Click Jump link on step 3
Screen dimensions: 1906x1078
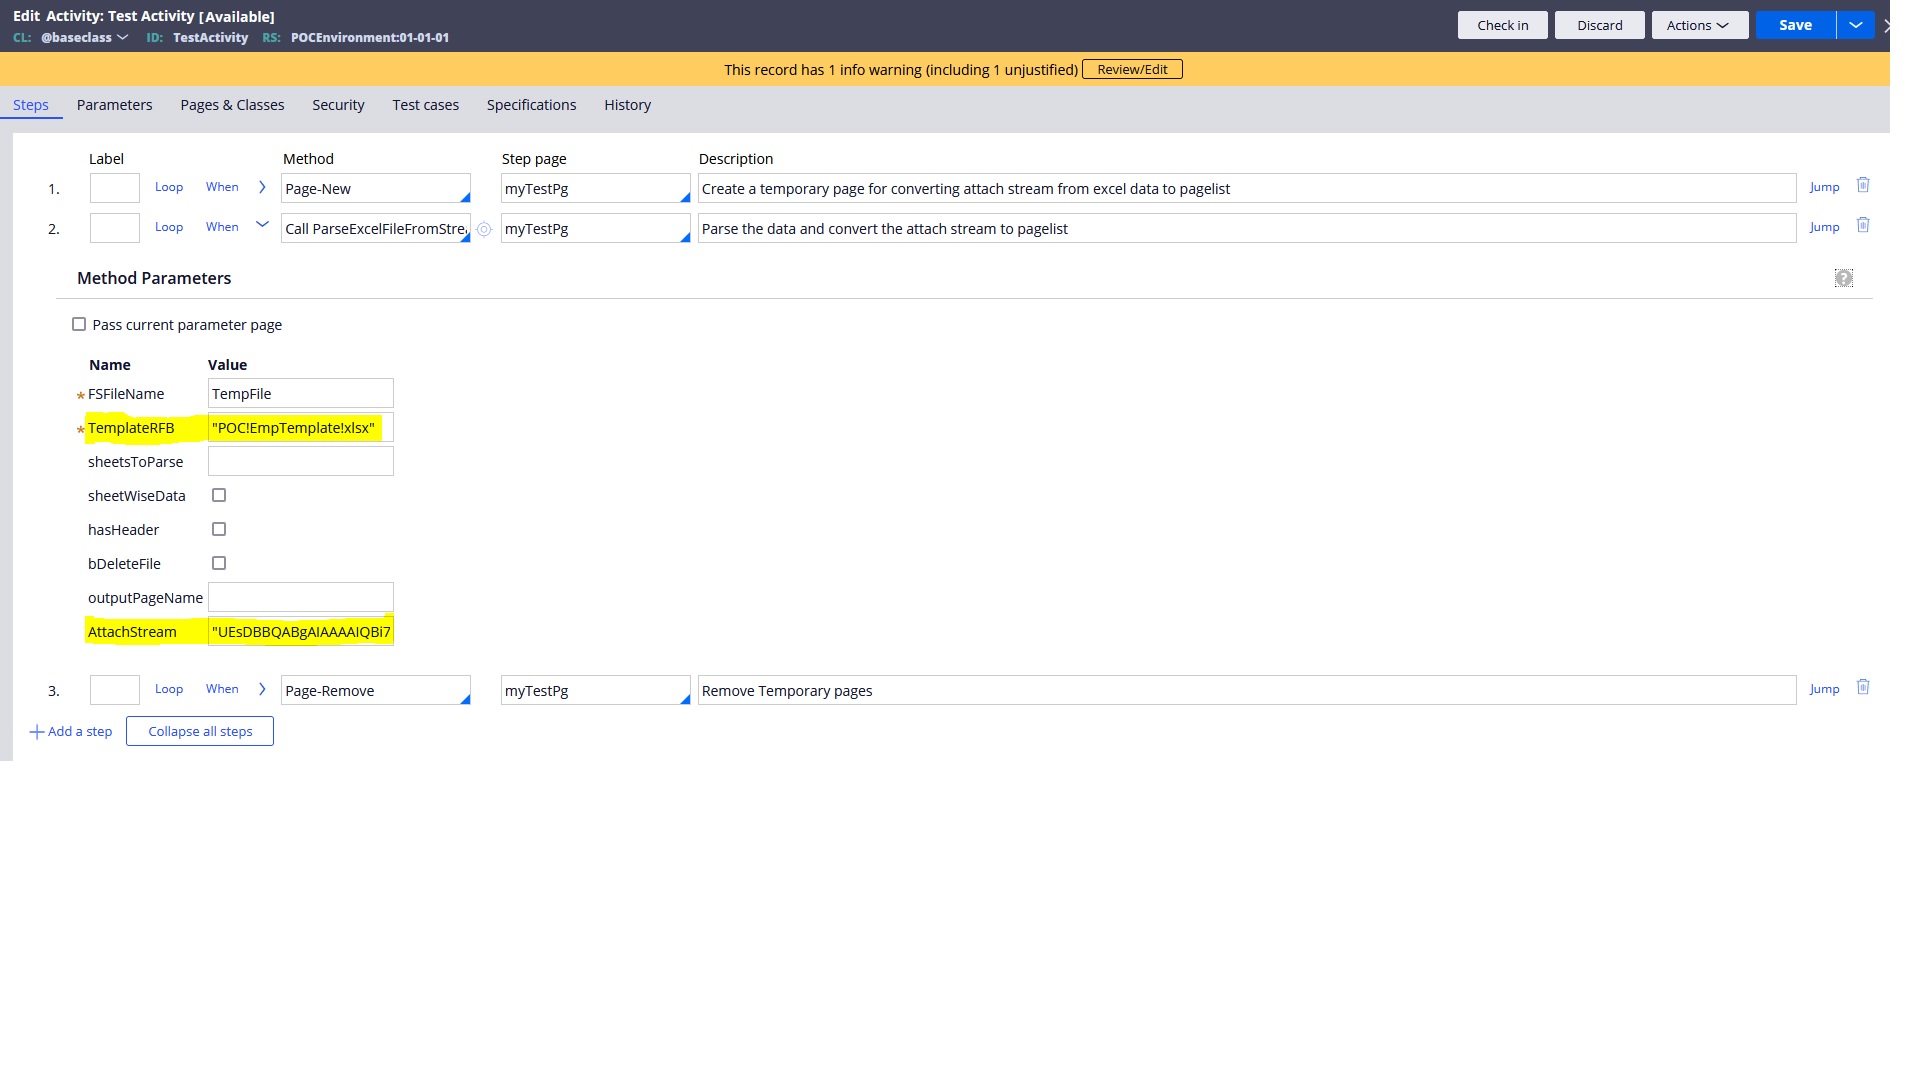tap(1824, 689)
